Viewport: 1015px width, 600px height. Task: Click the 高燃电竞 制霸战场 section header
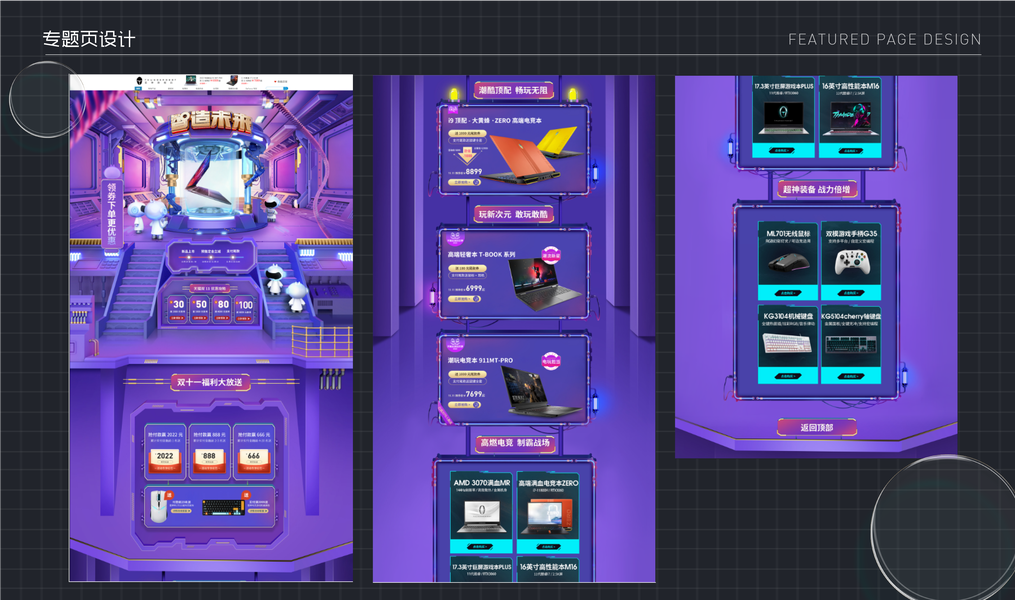[515, 443]
